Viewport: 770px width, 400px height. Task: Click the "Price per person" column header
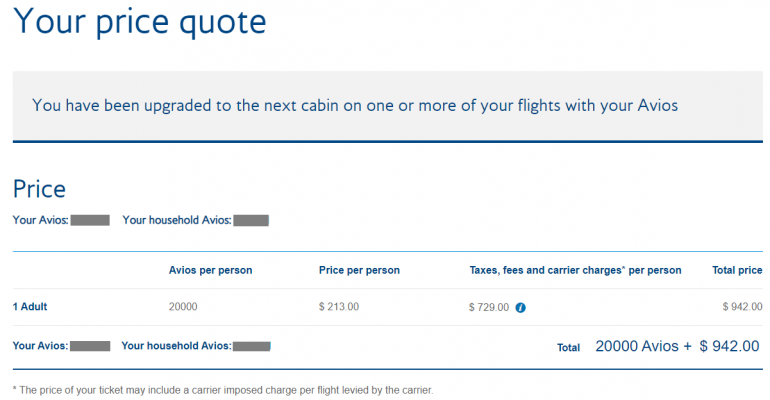(x=358, y=270)
